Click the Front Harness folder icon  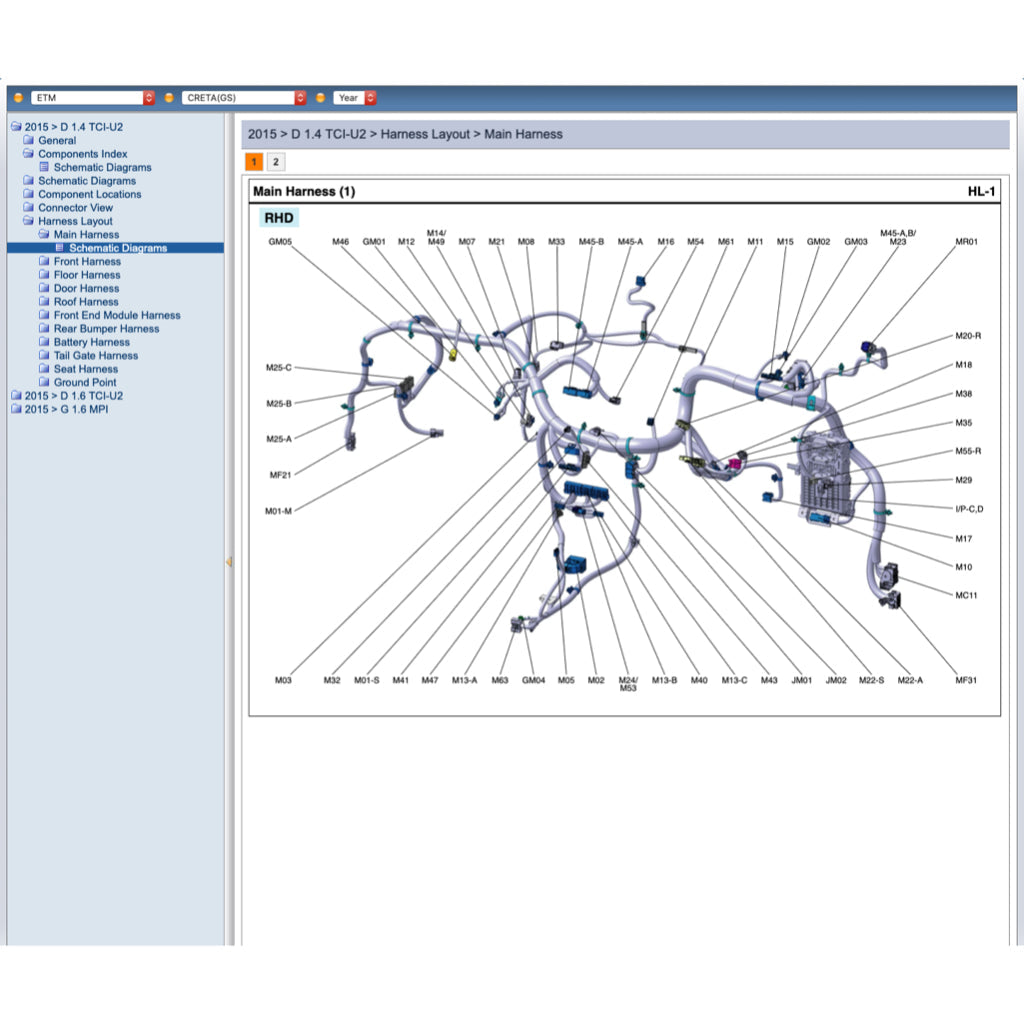coord(44,262)
